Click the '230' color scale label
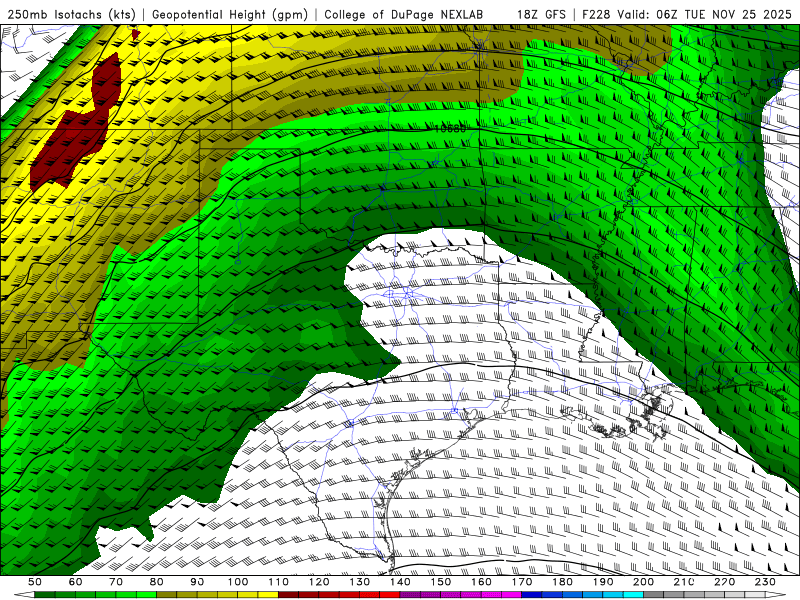Screen dimensions: 800x600 coord(765,582)
